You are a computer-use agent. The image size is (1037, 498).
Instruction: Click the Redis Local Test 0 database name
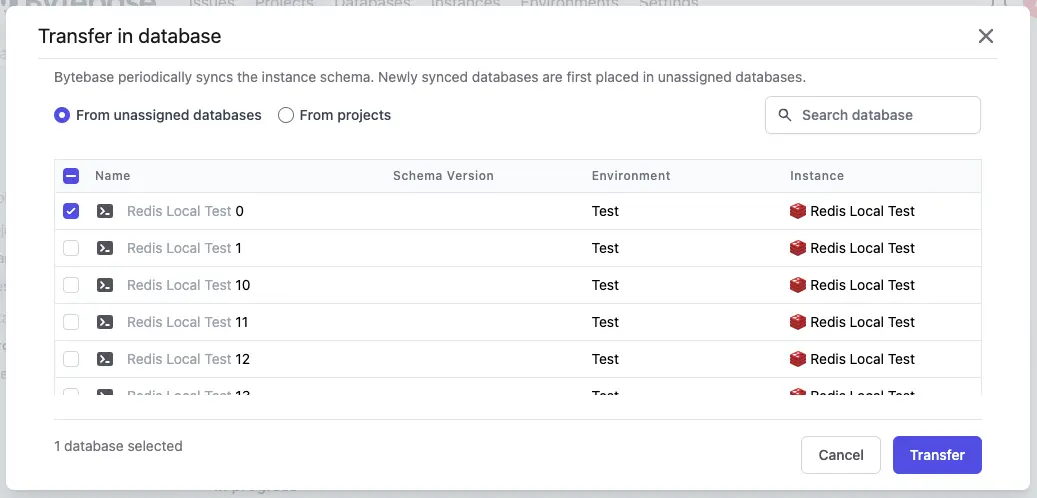(185, 211)
